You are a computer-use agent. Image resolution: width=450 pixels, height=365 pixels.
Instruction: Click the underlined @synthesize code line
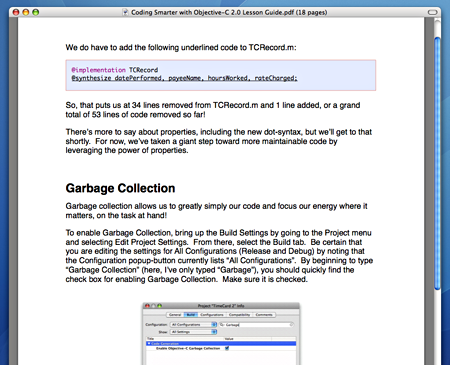click(184, 78)
